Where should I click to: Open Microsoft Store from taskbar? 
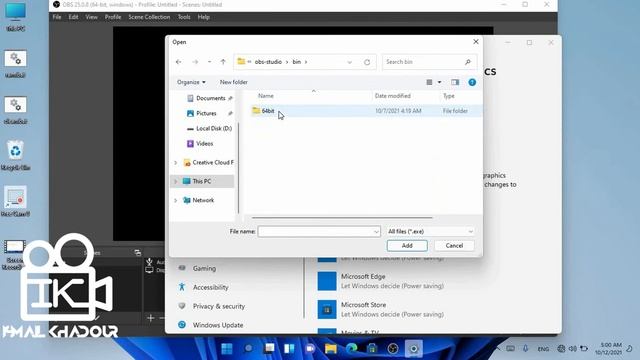372,349
